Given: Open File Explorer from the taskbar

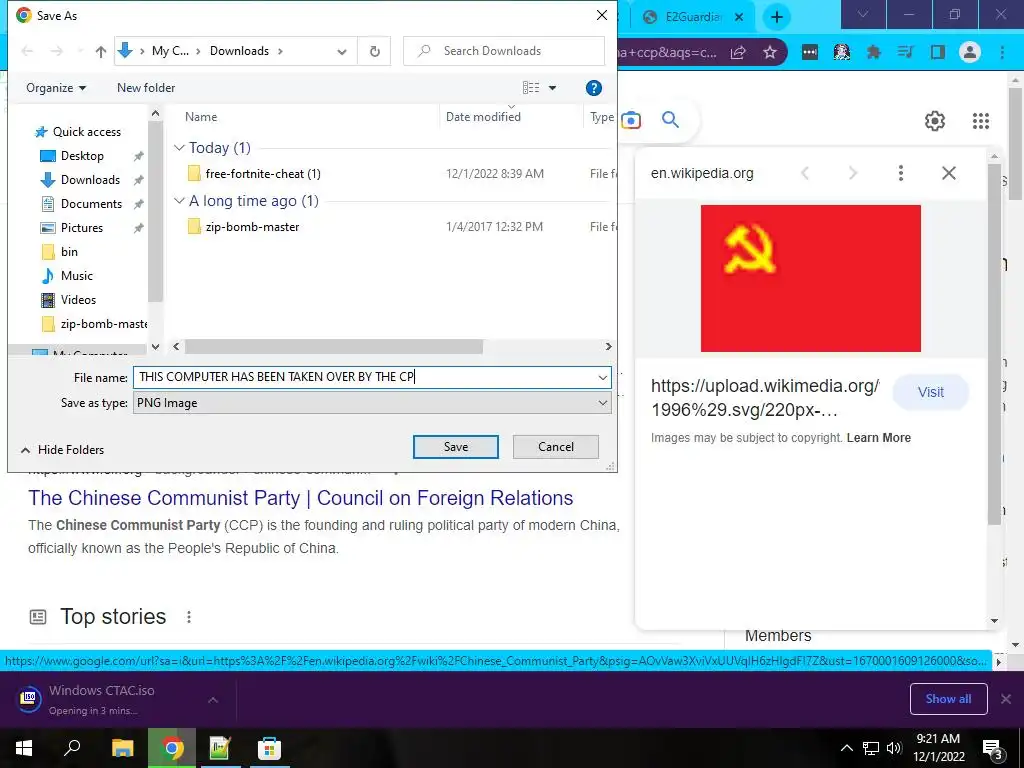Looking at the screenshot, I should point(122,748).
